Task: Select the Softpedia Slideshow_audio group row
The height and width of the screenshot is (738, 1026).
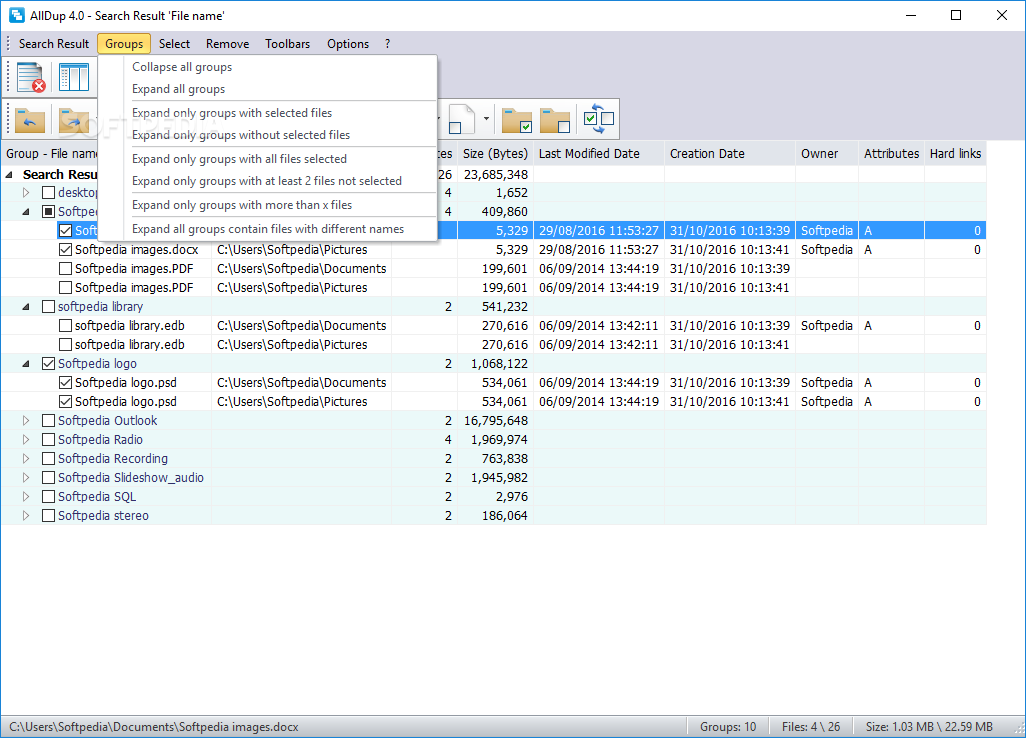Action: (494, 478)
